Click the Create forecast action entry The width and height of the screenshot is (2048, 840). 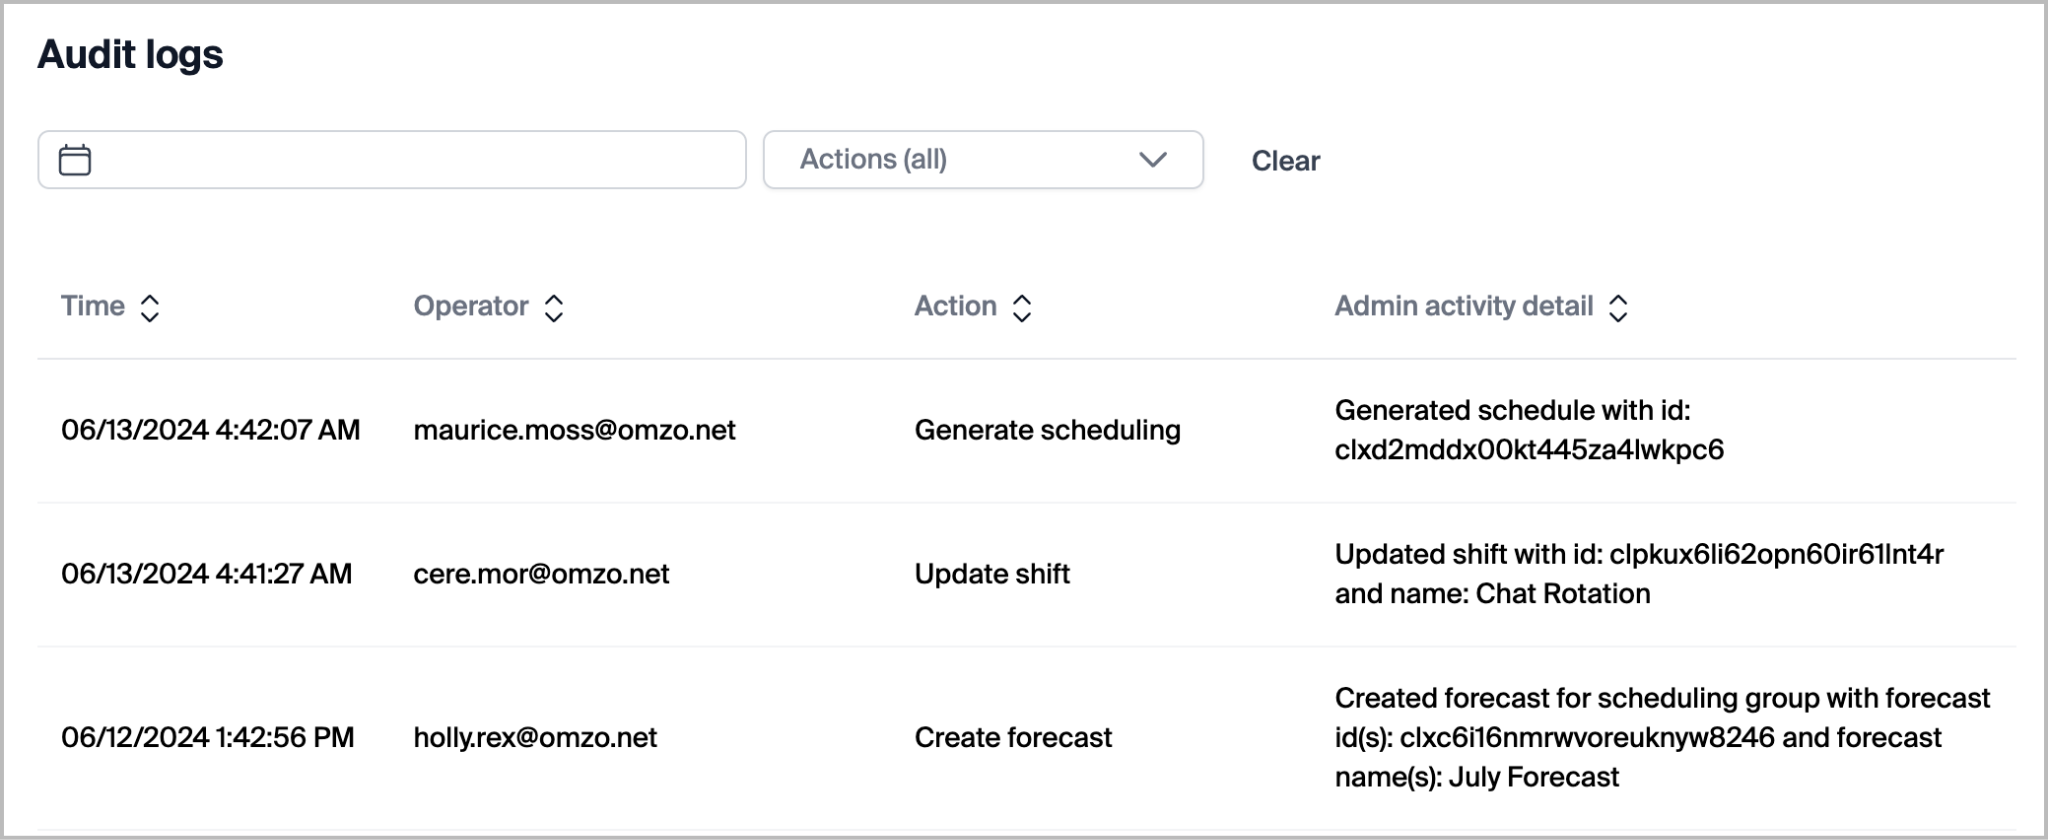pyautogui.click(x=1013, y=738)
